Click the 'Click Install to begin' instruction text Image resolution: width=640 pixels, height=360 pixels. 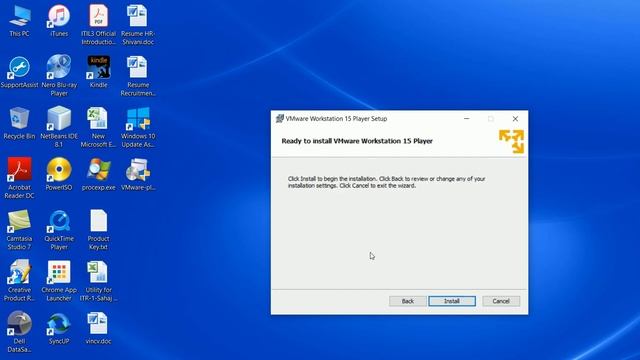tap(387, 182)
